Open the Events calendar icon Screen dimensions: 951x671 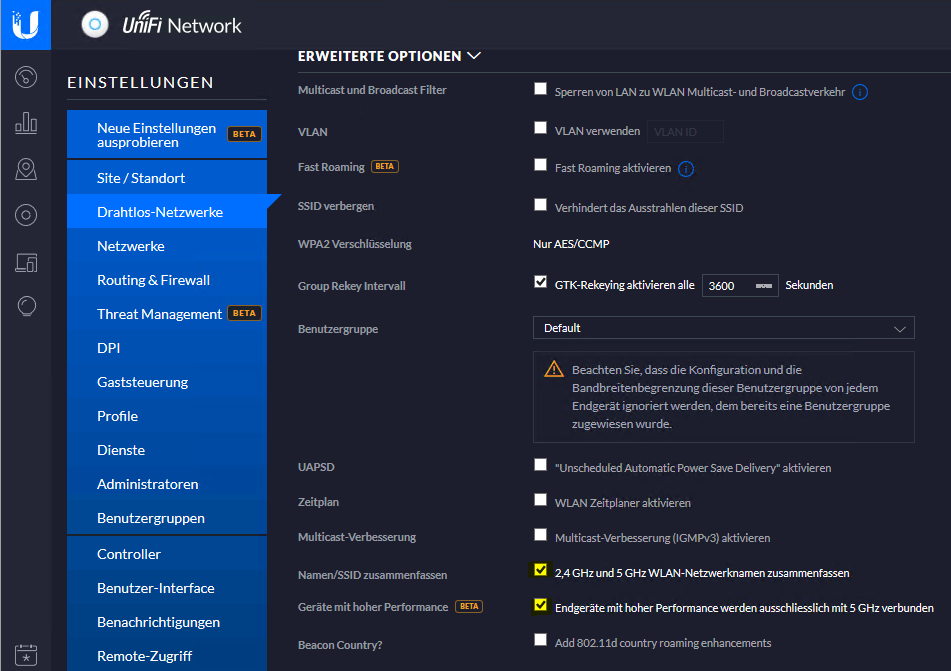(x=26, y=653)
